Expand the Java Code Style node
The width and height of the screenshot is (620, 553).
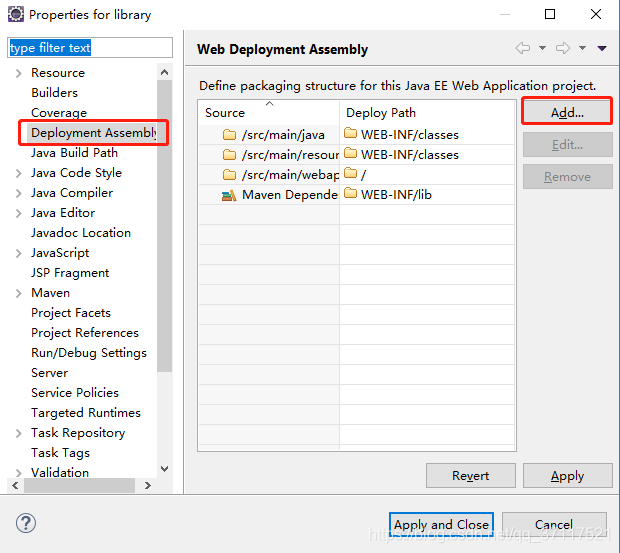[18, 173]
